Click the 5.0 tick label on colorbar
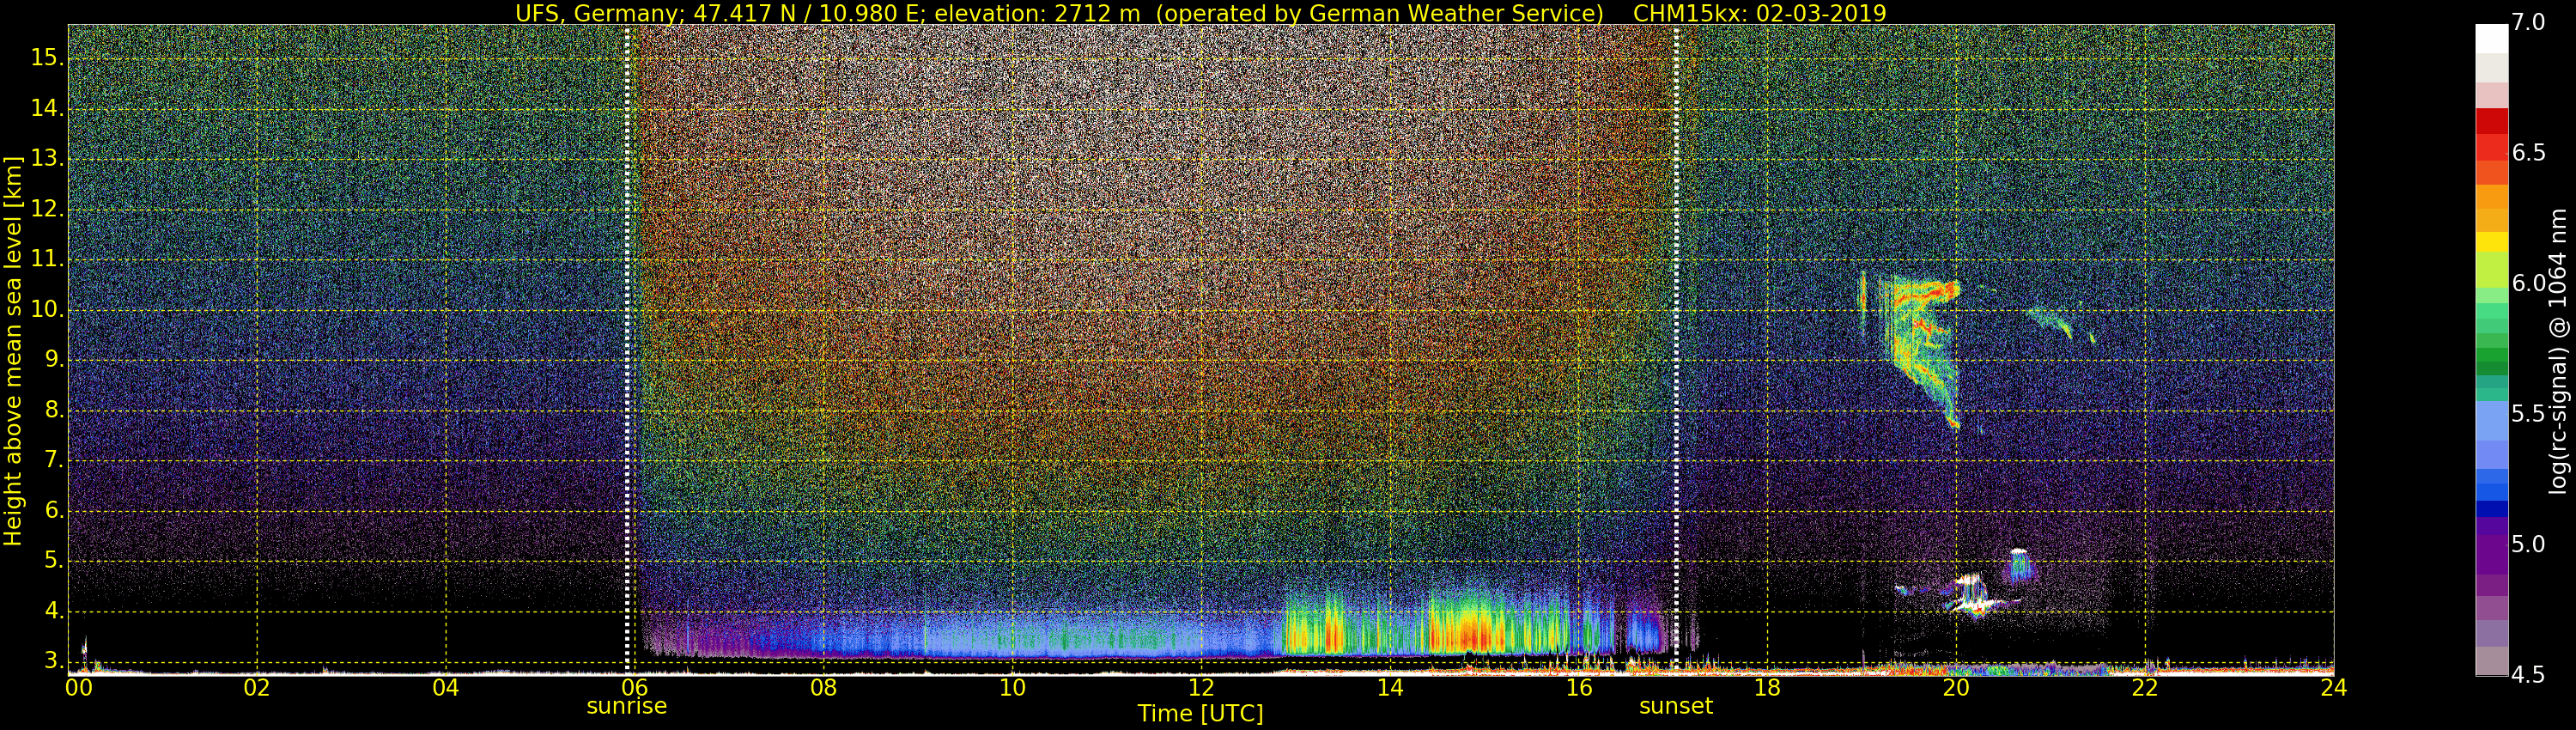Viewport: 2576px width, 730px height. pos(2528,544)
